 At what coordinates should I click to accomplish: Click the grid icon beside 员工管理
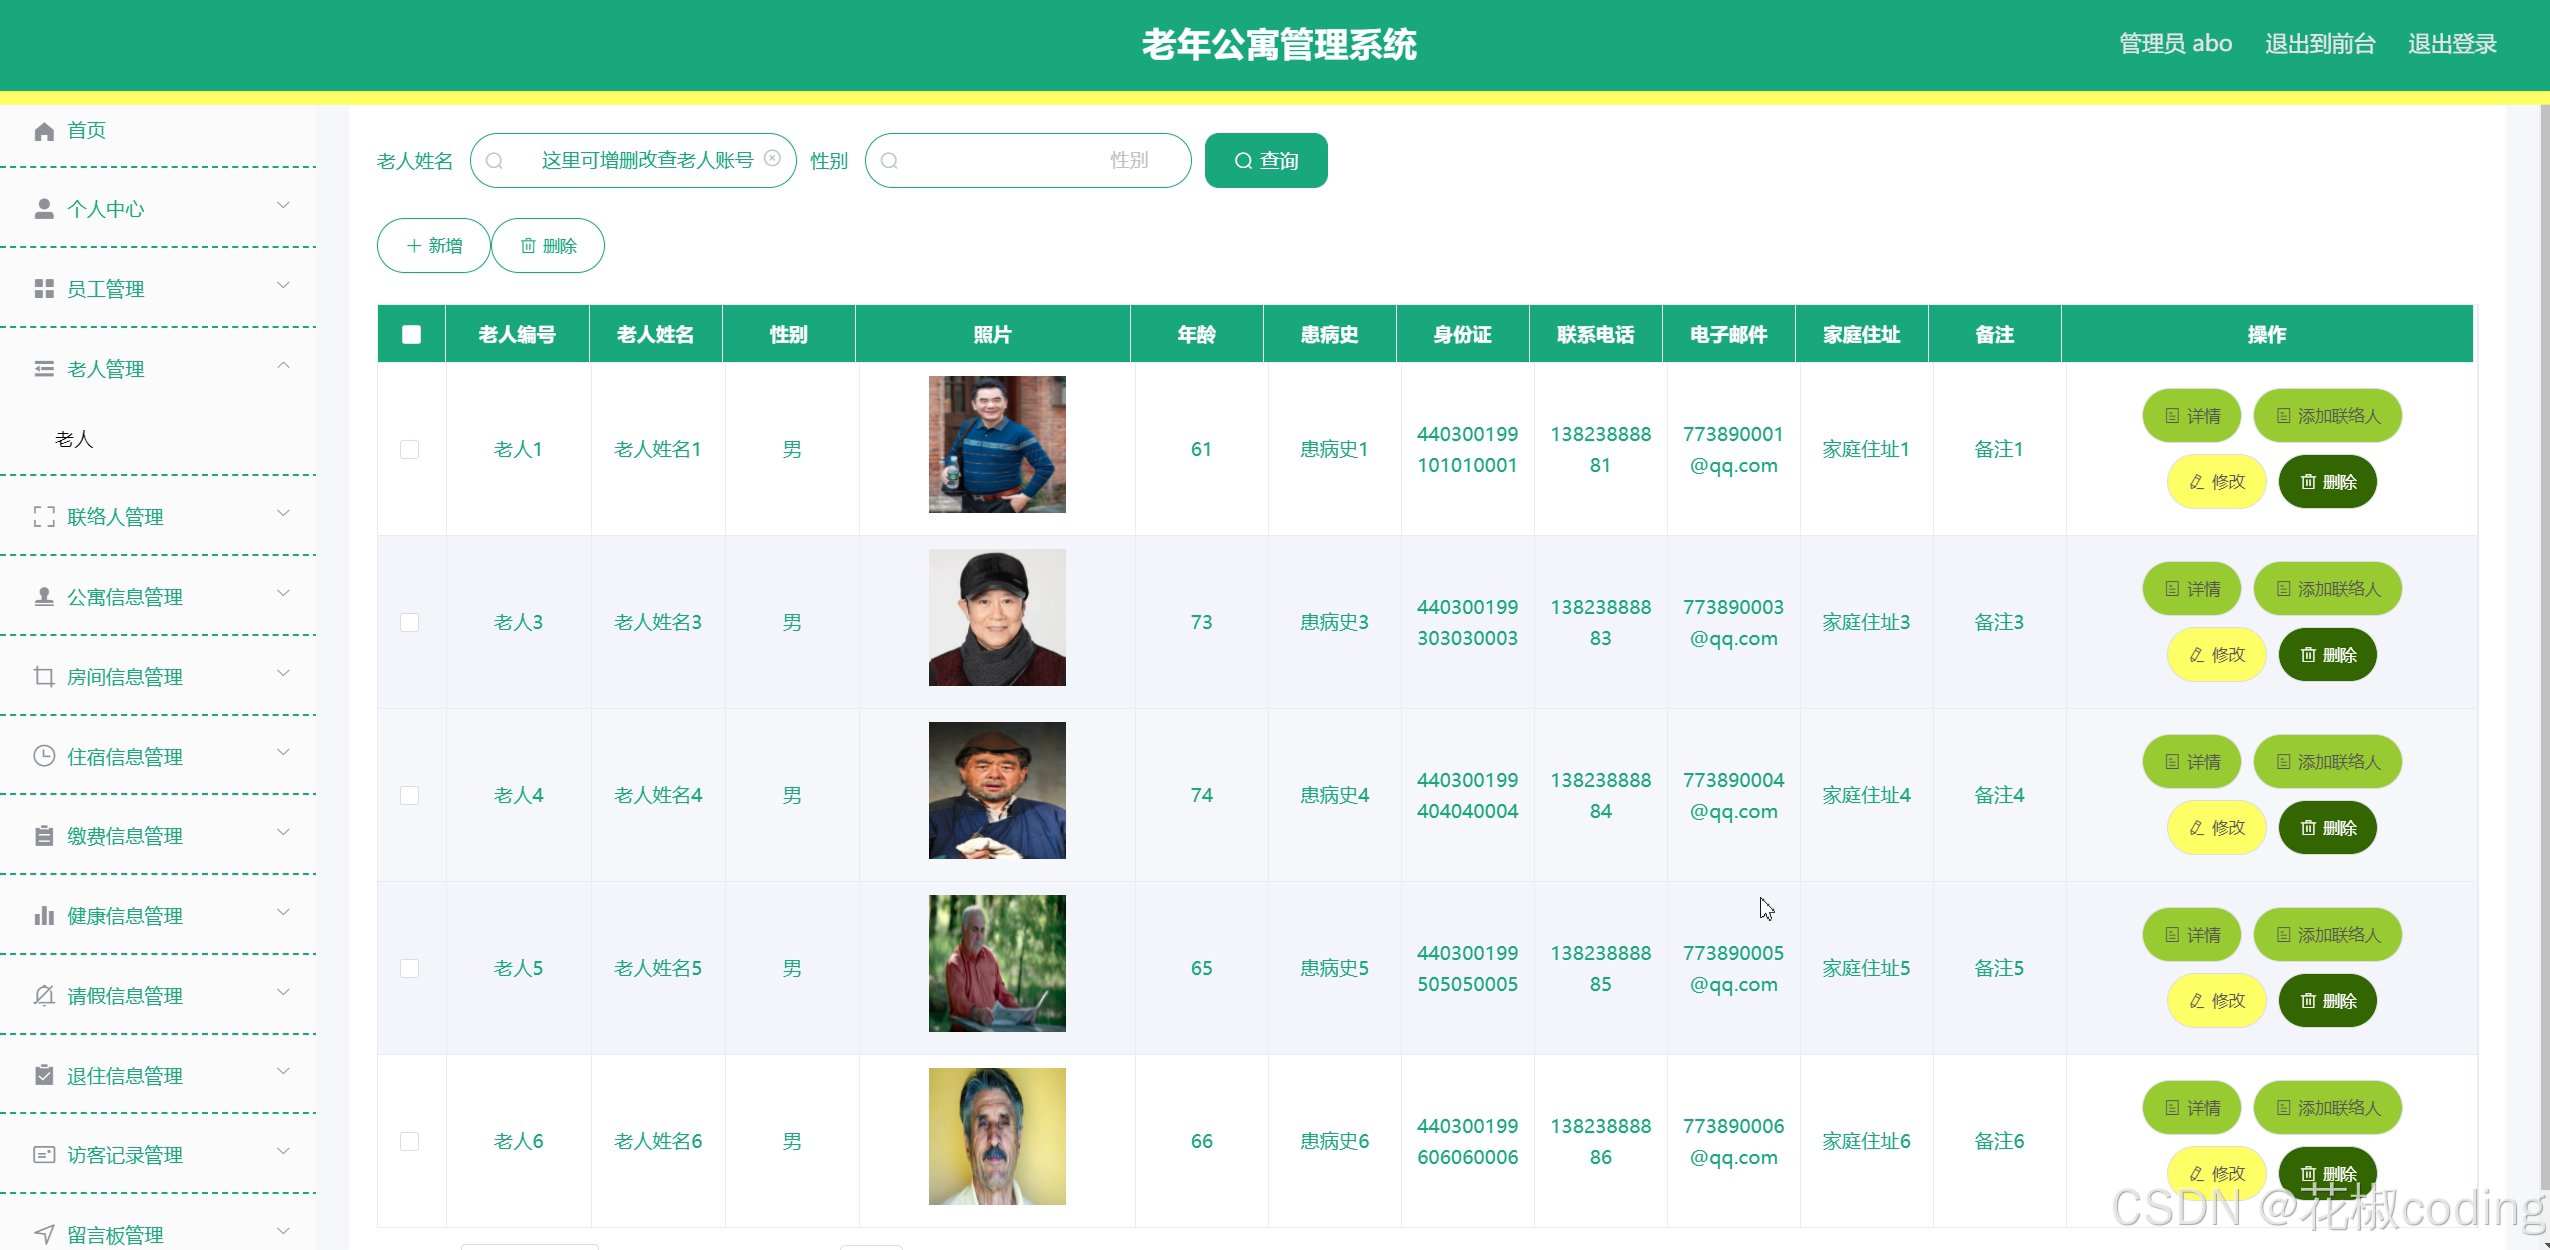44,289
